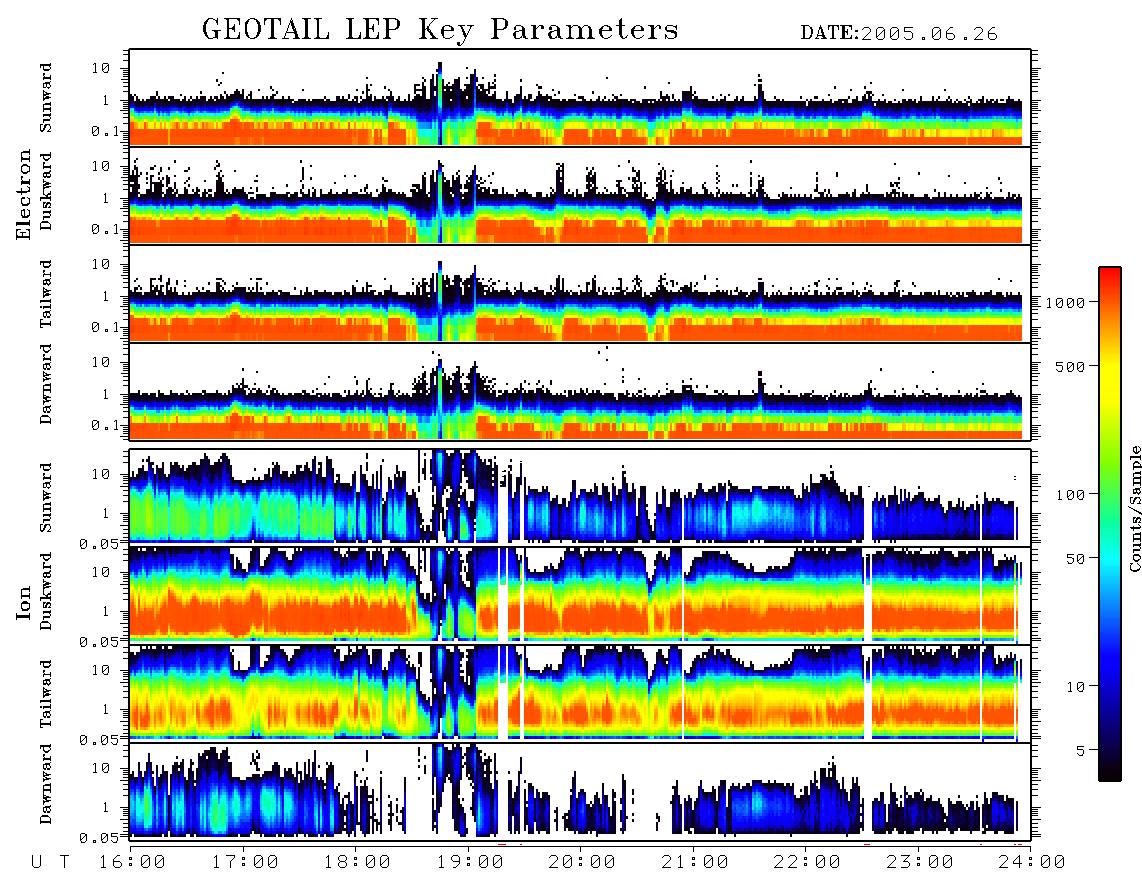This screenshot has width=1142, height=880.
Task: Open the Ion Duskward spectrogram panel
Action: pos(580,595)
